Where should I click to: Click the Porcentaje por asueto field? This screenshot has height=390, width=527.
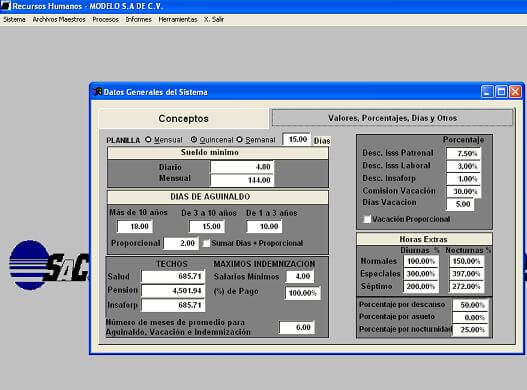(470, 317)
